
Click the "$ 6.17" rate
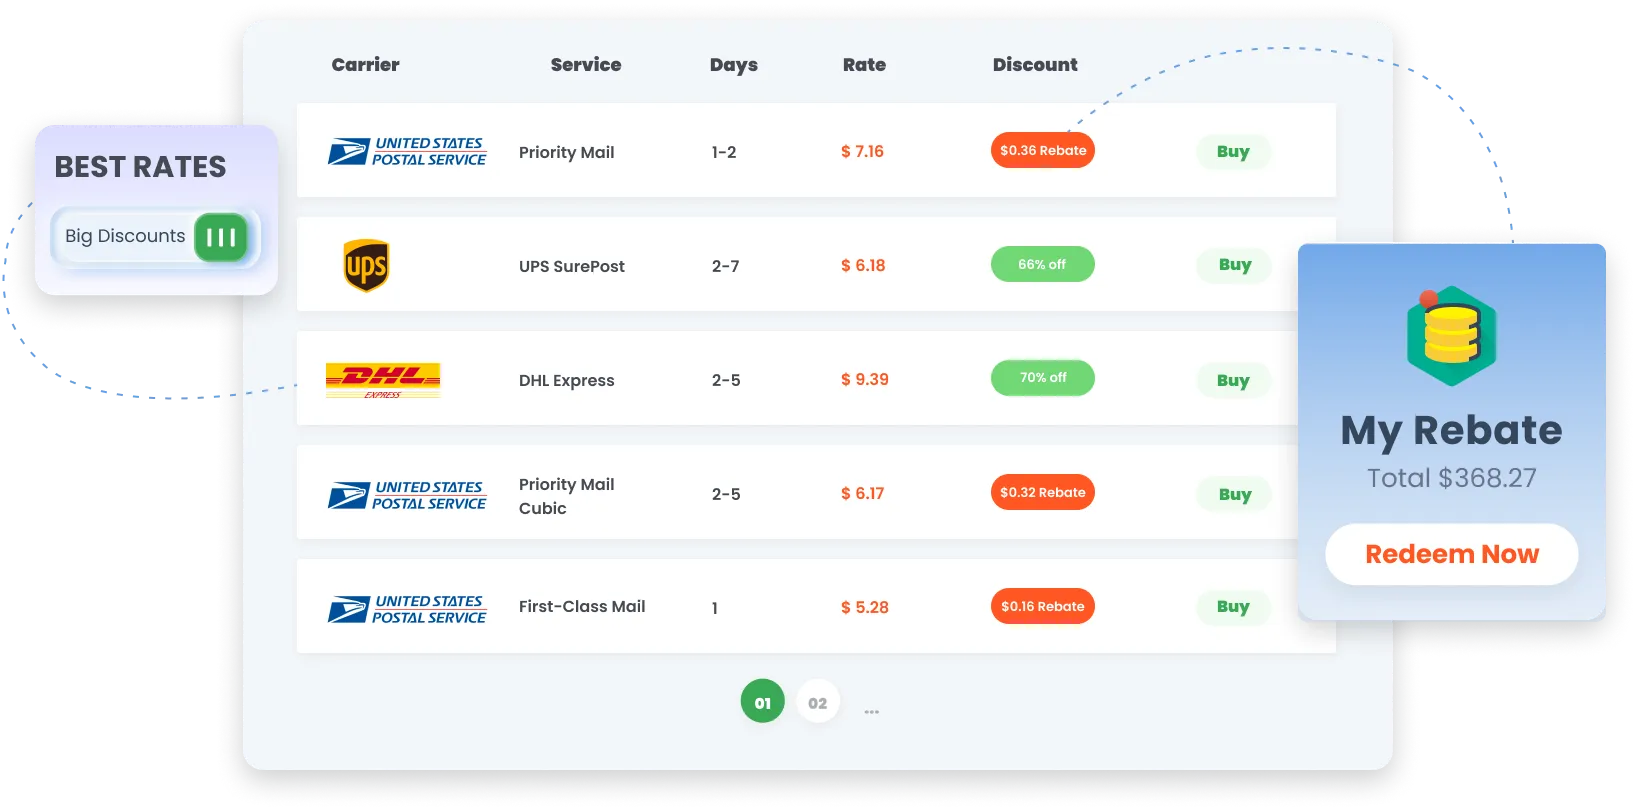pos(862,493)
